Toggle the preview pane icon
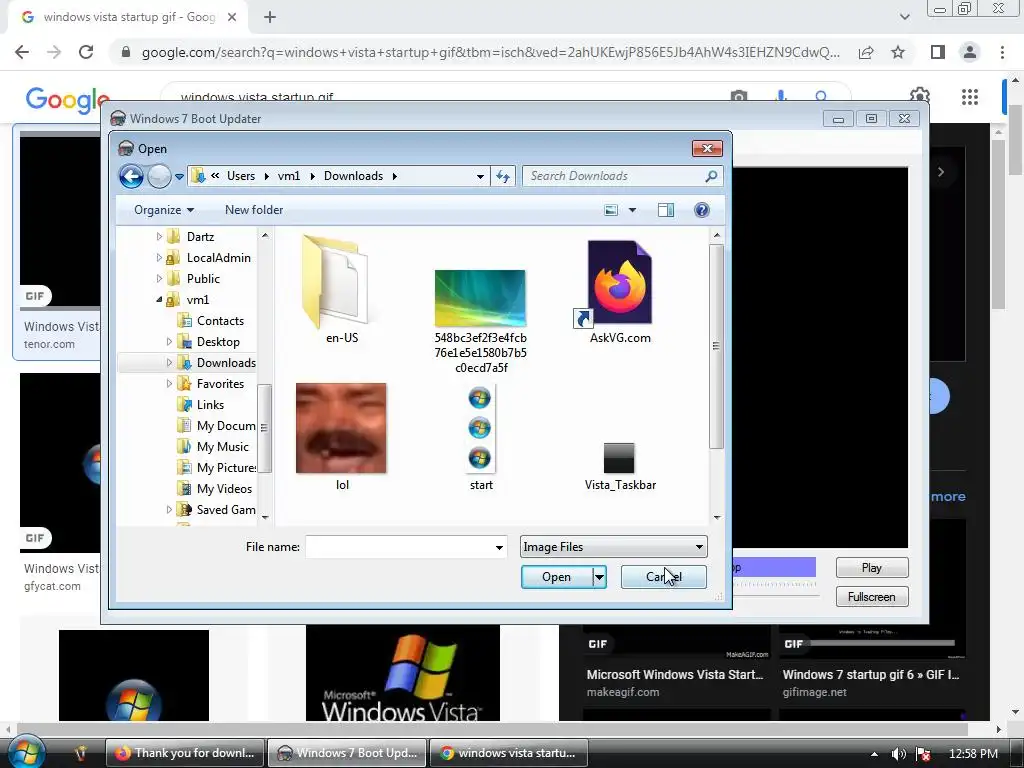Viewport: 1024px width, 768px height. [x=666, y=210]
